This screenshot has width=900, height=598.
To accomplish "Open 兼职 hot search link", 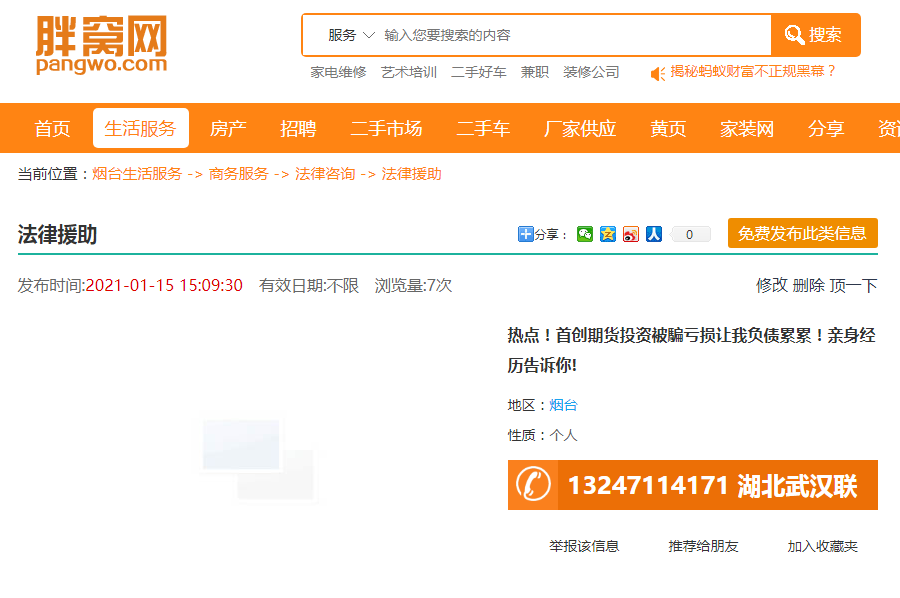I will 535,72.
